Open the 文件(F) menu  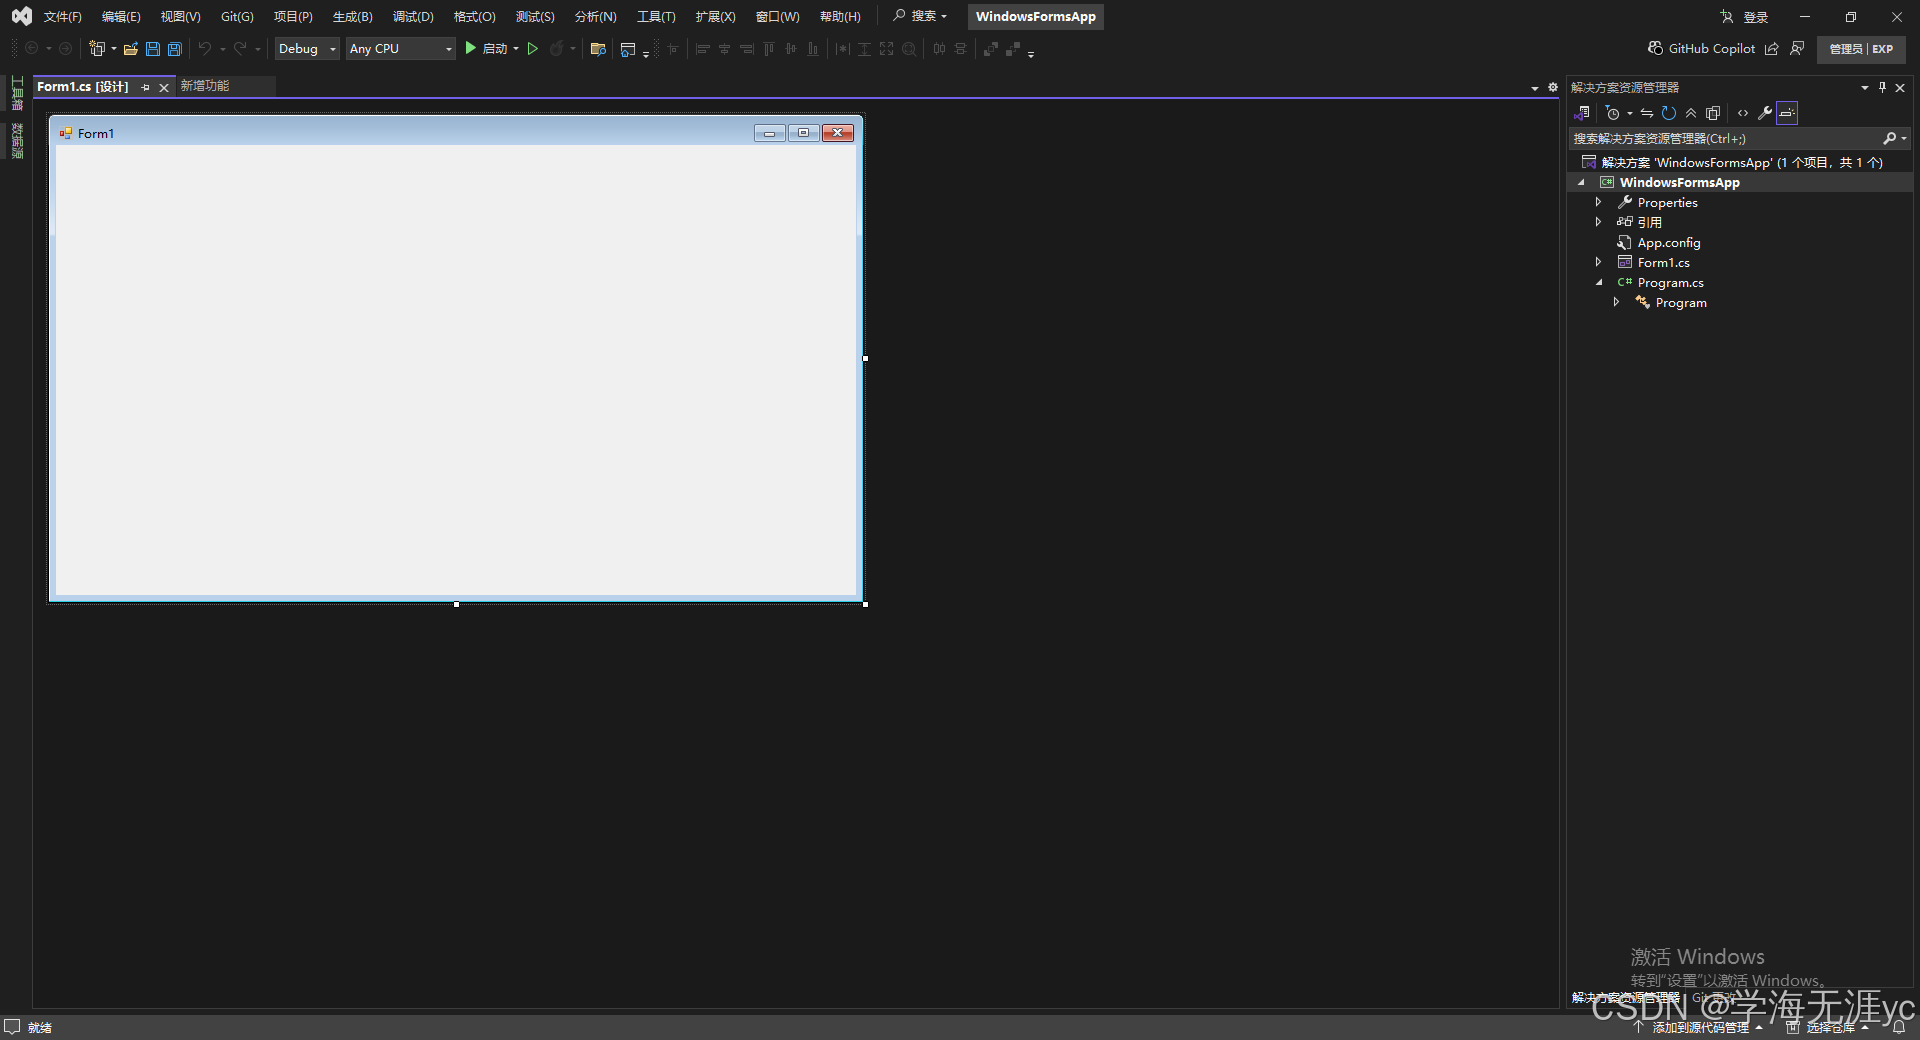click(63, 17)
